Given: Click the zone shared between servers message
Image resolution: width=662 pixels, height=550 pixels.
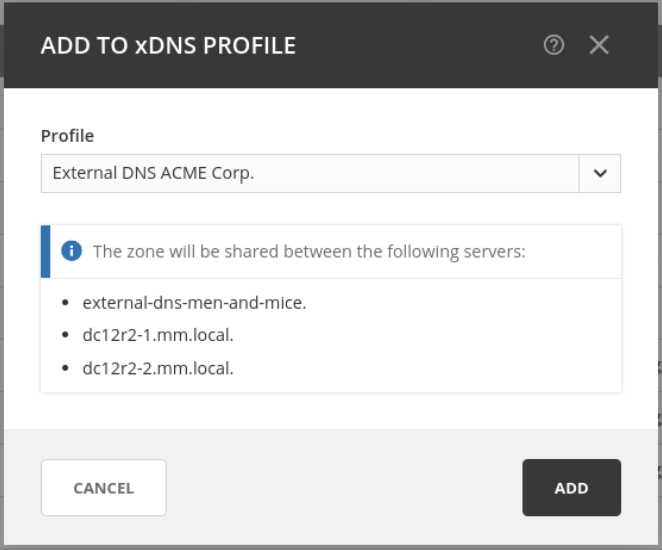Looking at the screenshot, I should pyautogui.click(x=309, y=251).
